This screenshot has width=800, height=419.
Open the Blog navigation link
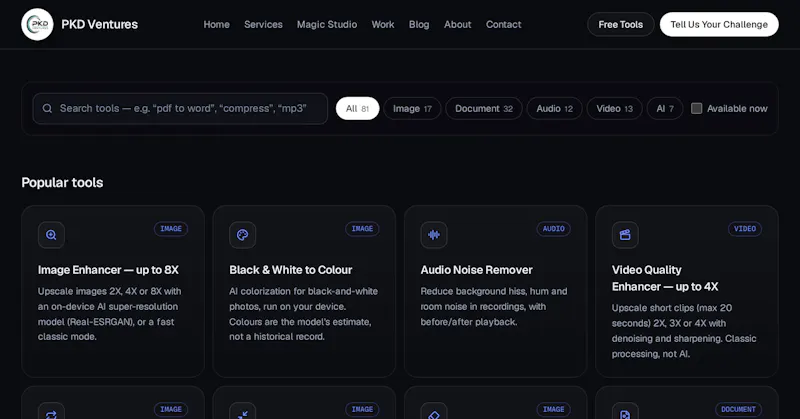(x=419, y=24)
